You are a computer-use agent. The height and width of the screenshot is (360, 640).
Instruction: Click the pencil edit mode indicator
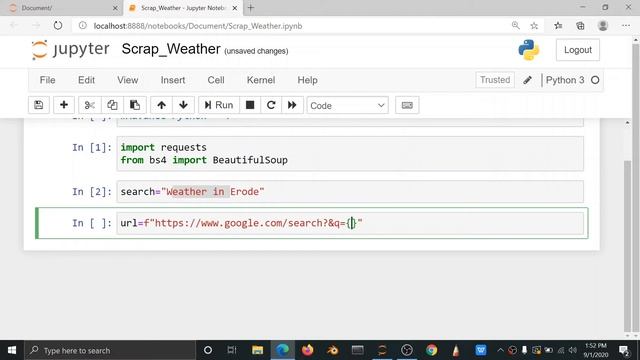tap(527, 80)
